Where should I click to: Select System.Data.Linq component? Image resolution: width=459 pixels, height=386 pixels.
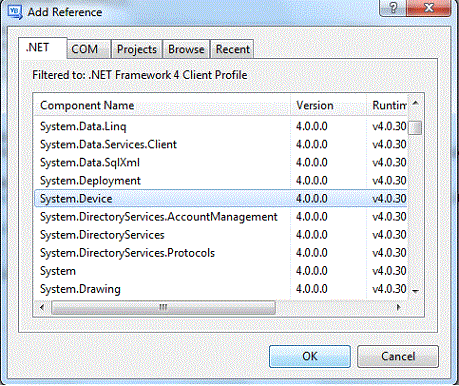point(220,126)
